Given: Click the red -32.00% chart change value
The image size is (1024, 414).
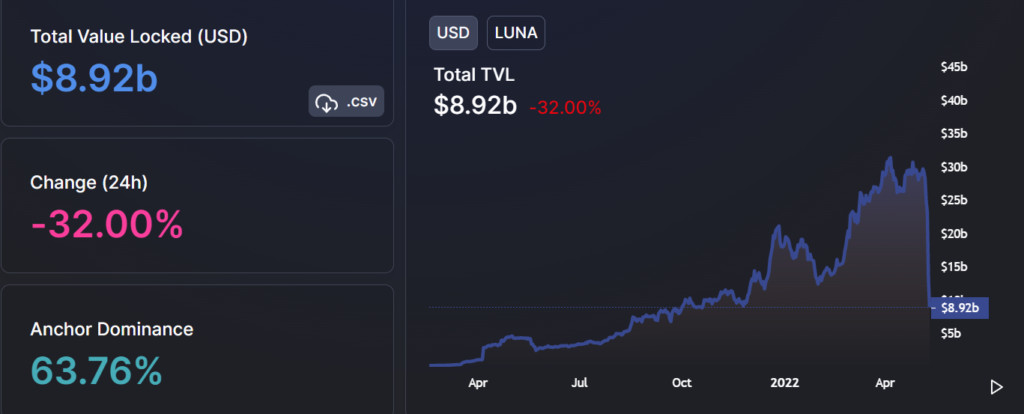Looking at the screenshot, I should [565, 107].
